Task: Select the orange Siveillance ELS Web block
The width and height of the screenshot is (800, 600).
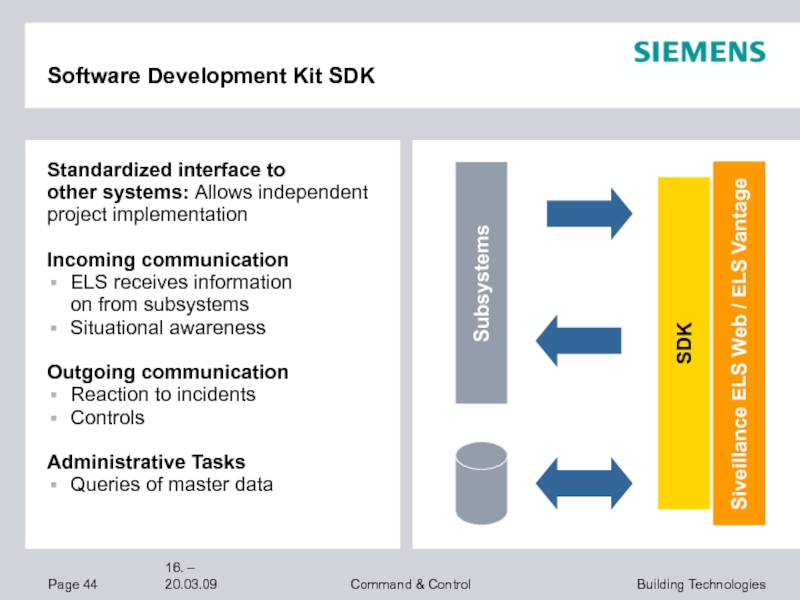Action: tap(739, 343)
